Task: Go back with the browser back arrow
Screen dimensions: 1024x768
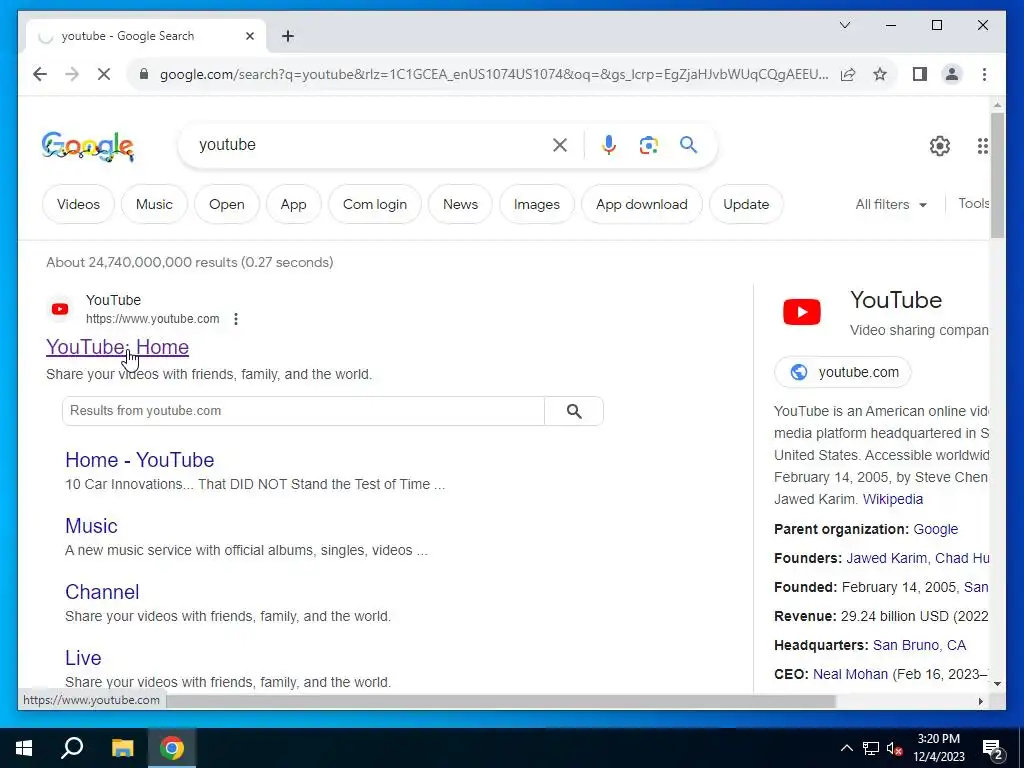Action: (x=40, y=74)
